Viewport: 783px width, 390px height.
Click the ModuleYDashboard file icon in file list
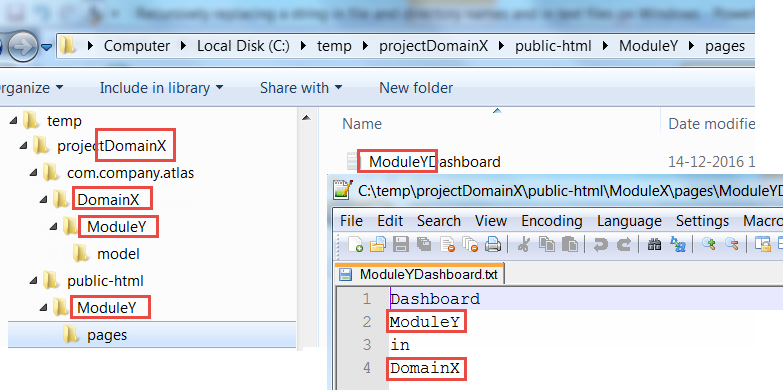pos(353,161)
